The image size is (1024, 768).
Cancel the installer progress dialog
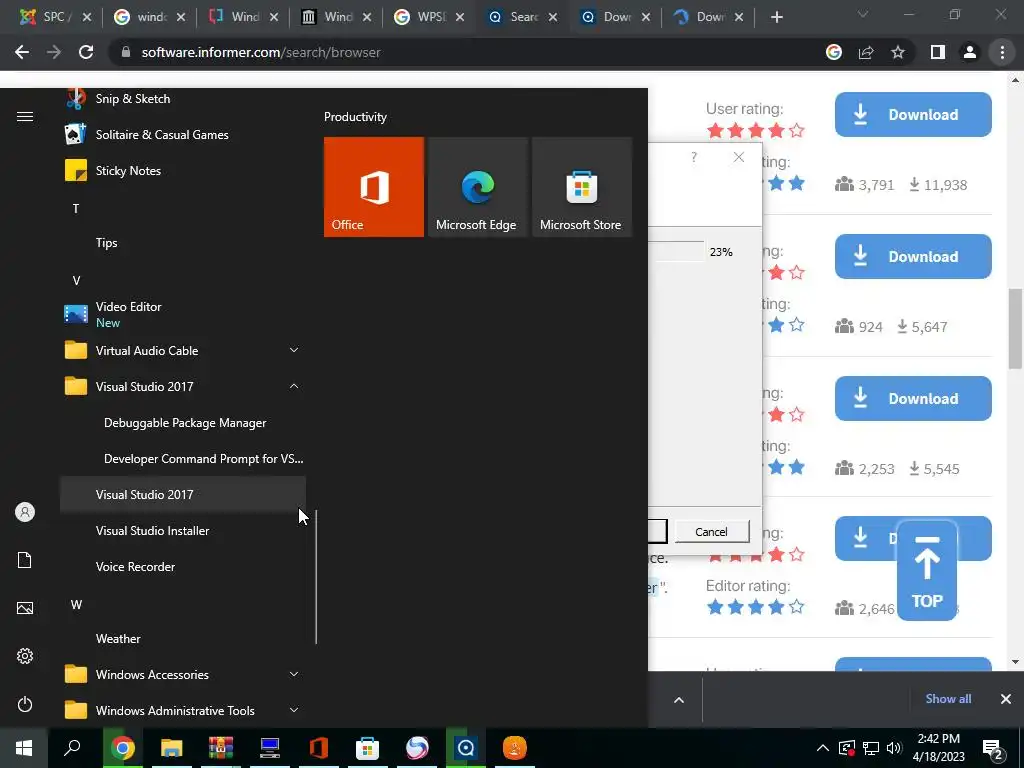point(711,532)
